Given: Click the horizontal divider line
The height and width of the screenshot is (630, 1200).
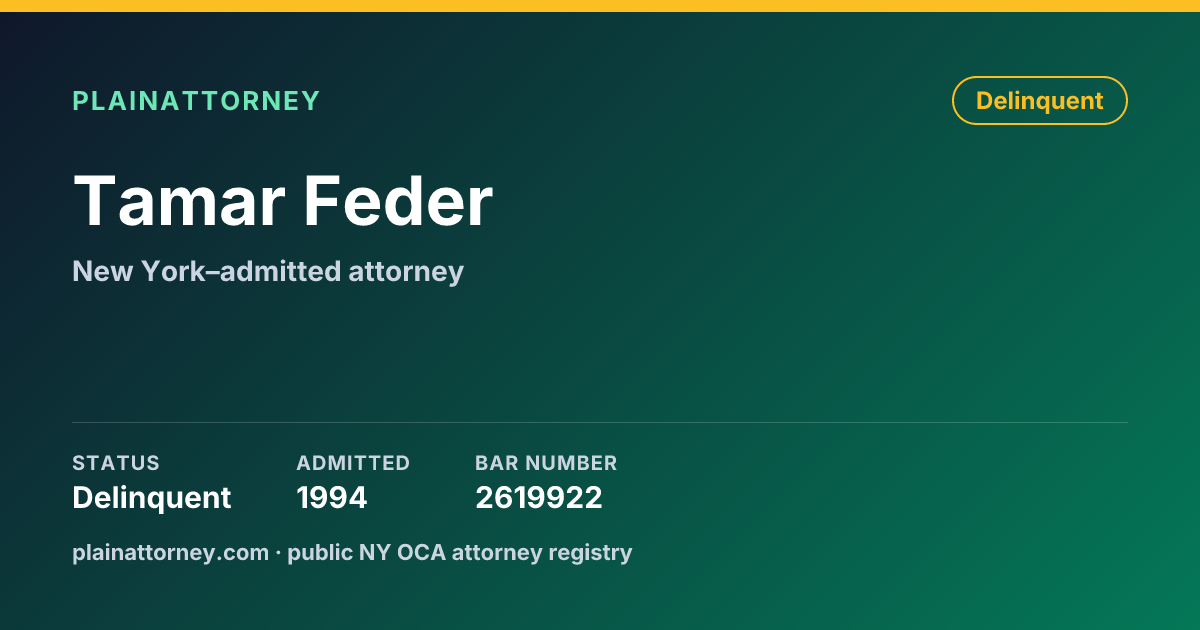Looking at the screenshot, I should [600, 422].
